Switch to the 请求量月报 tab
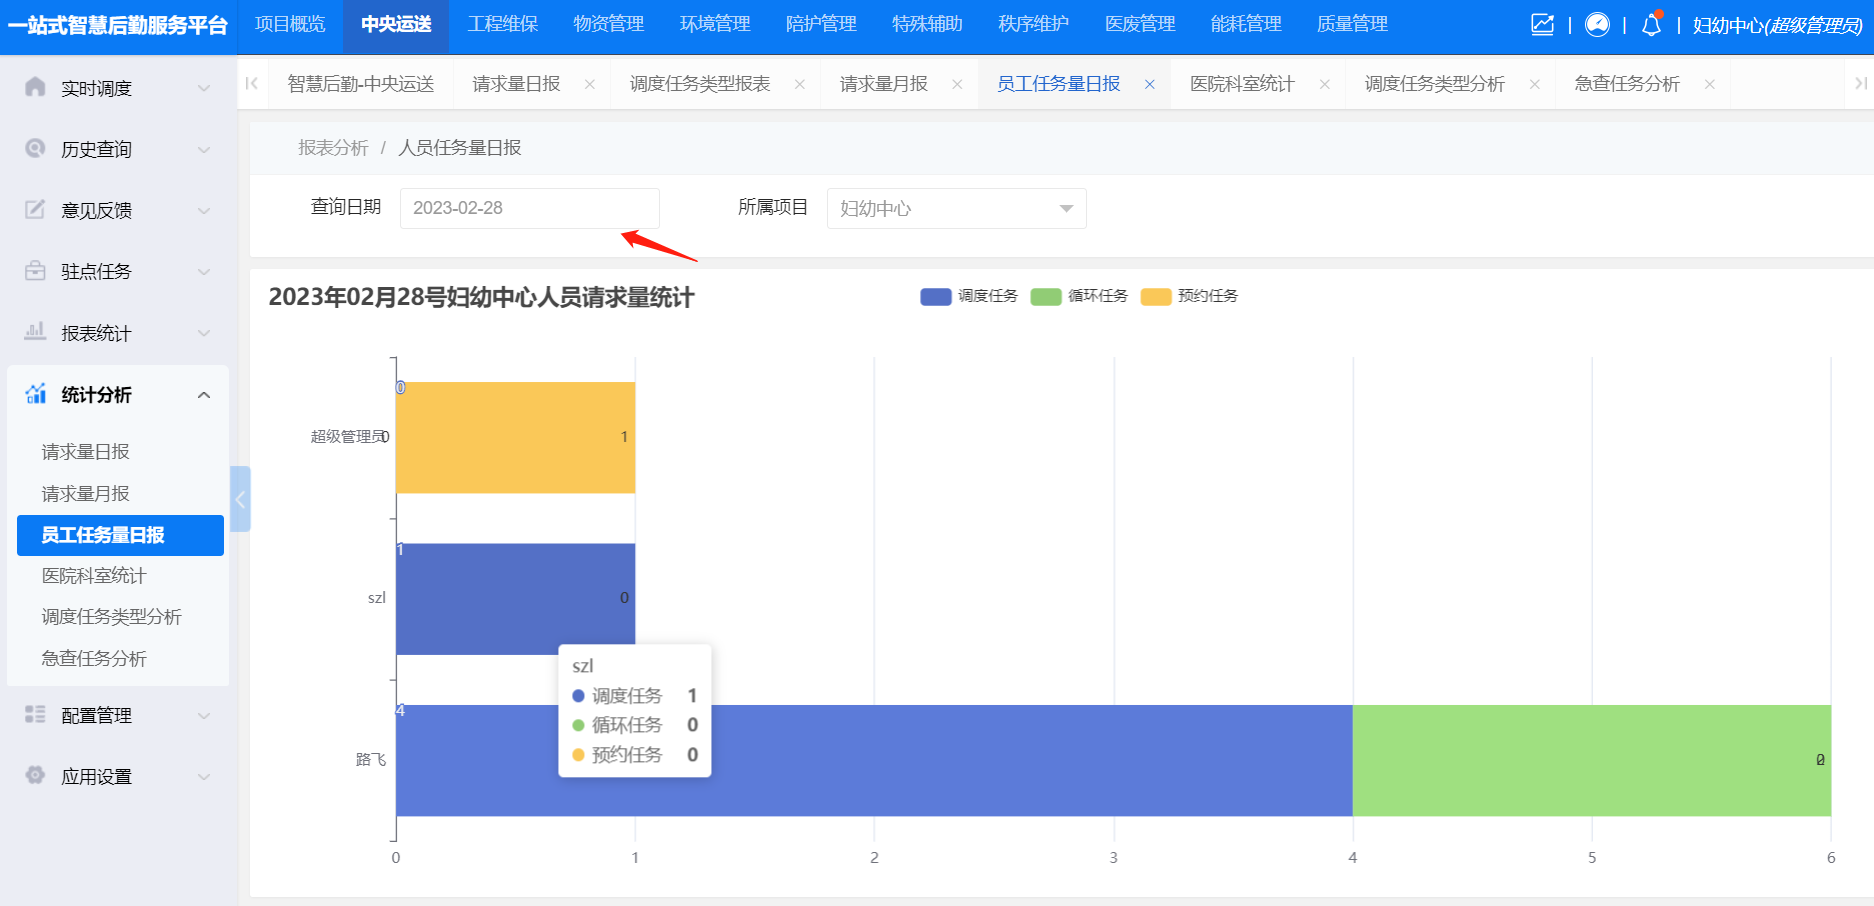The width and height of the screenshot is (1874, 906). [883, 84]
